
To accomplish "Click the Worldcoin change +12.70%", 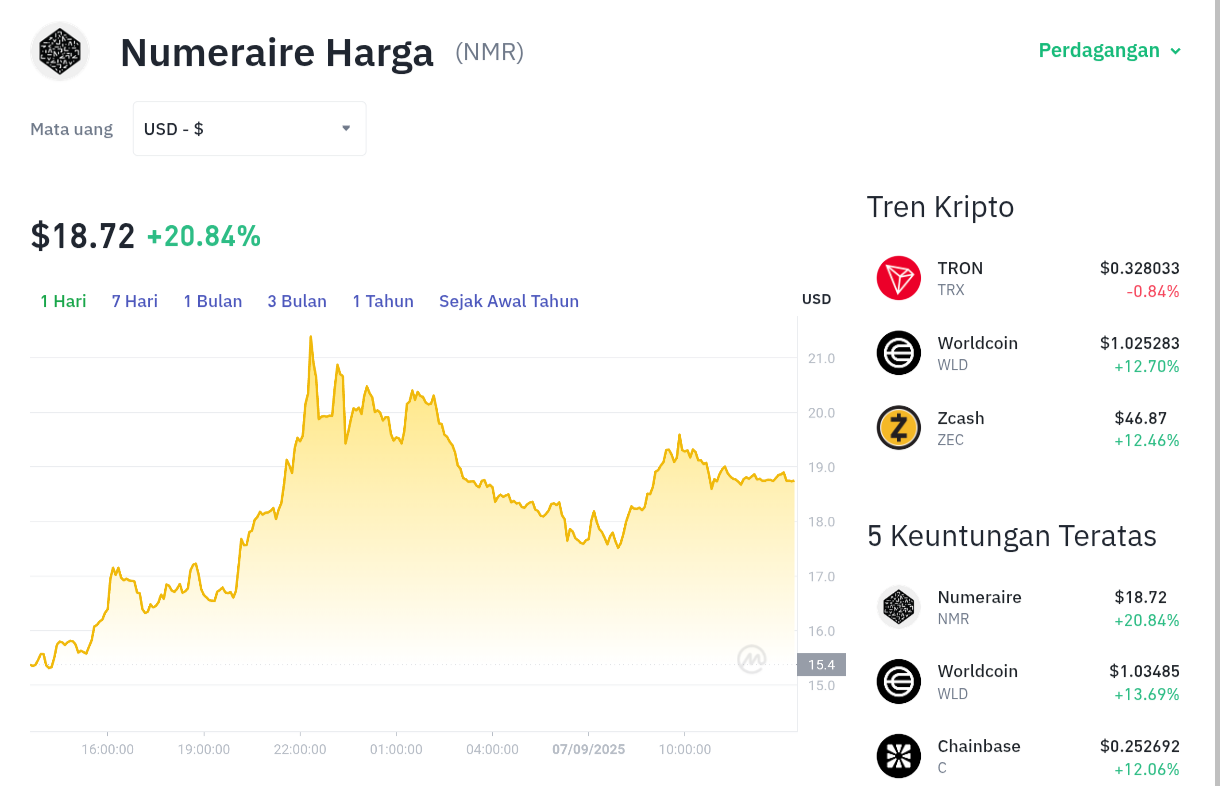I will coord(1147,366).
